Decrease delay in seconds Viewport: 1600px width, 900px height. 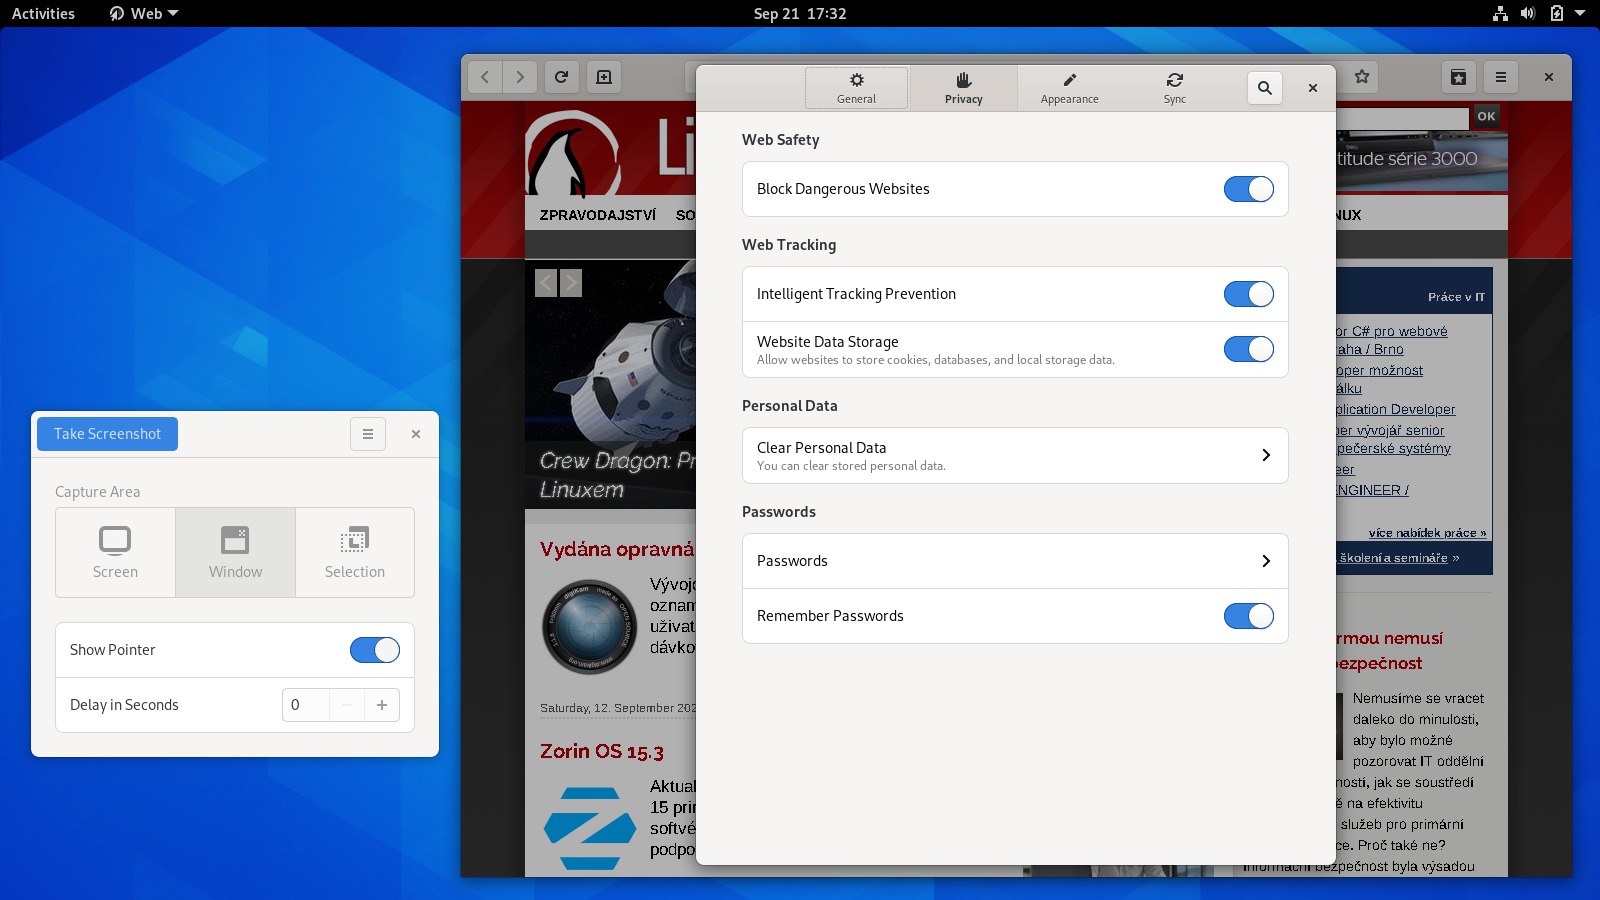[347, 705]
